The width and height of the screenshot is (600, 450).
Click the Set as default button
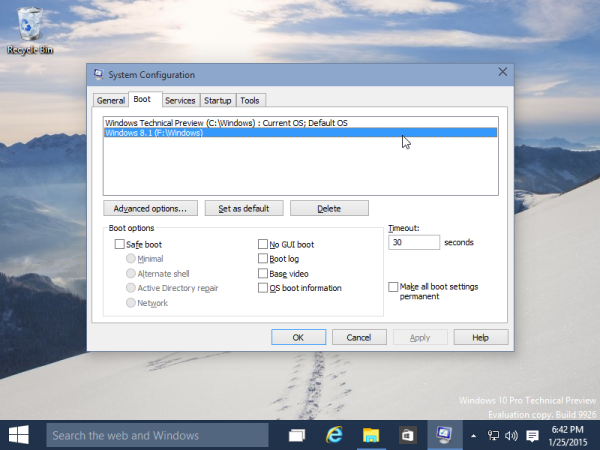(x=244, y=208)
